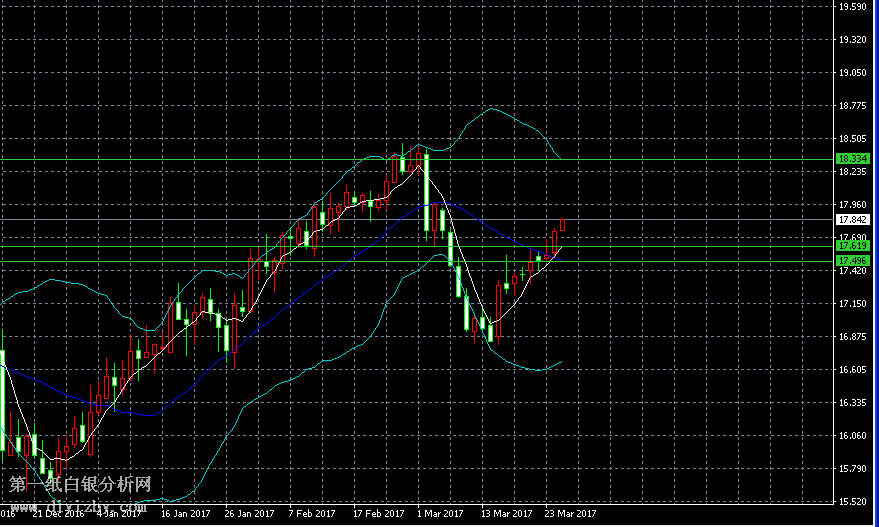Screen dimensions: 879x527
Task: Click the 17 Feb 2017 date label
Action: coord(378,514)
